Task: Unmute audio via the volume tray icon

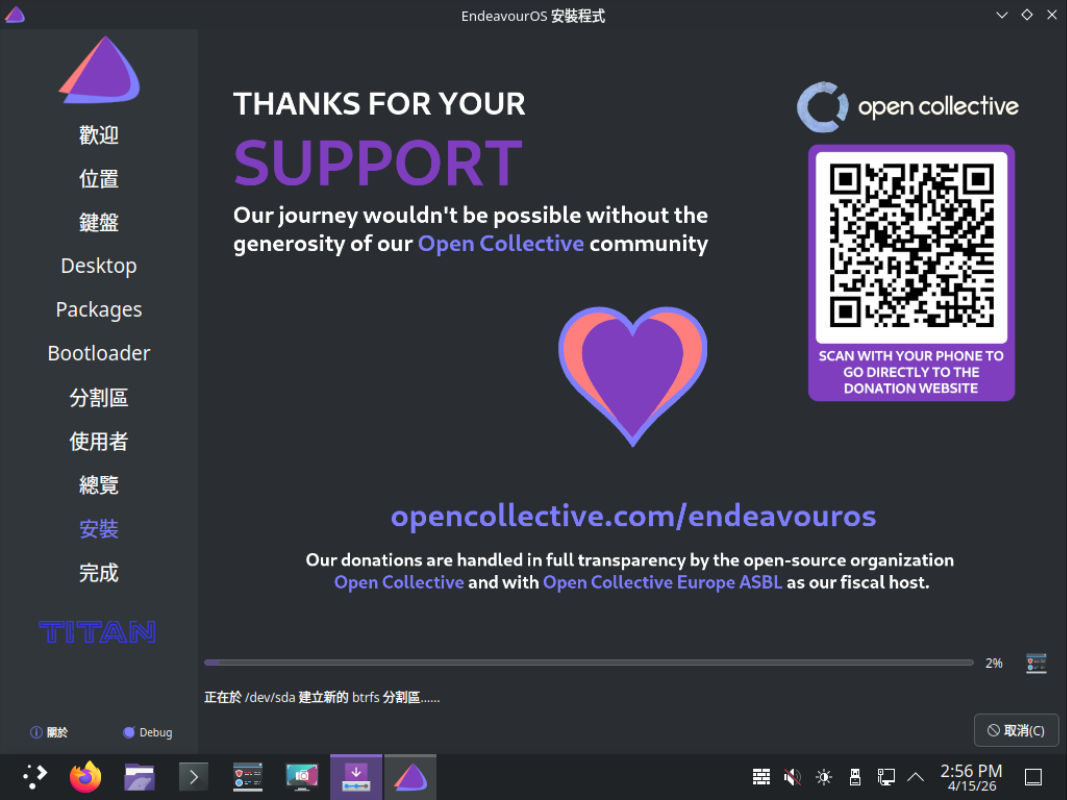Action: 792,777
